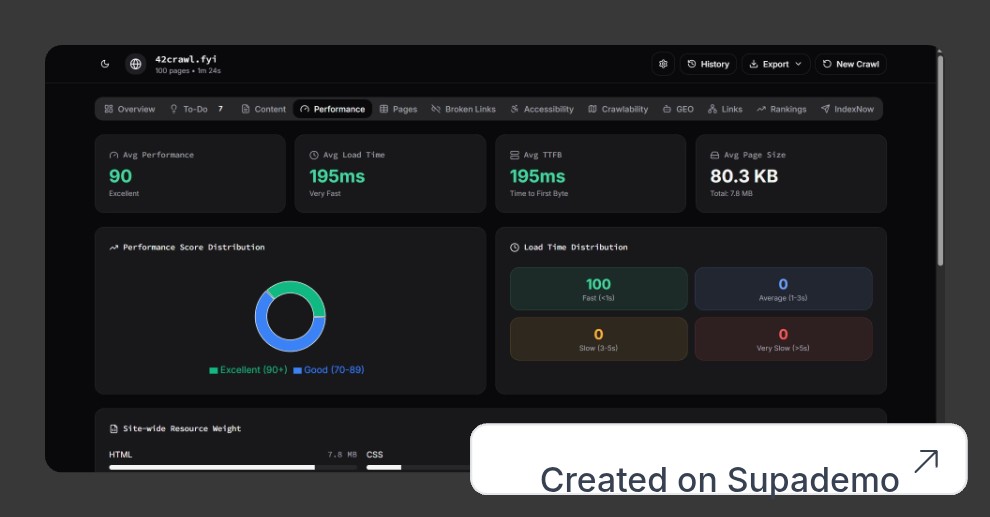Select the Fast (<1s) load time tile
990x517 pixels.
[598, 289]
